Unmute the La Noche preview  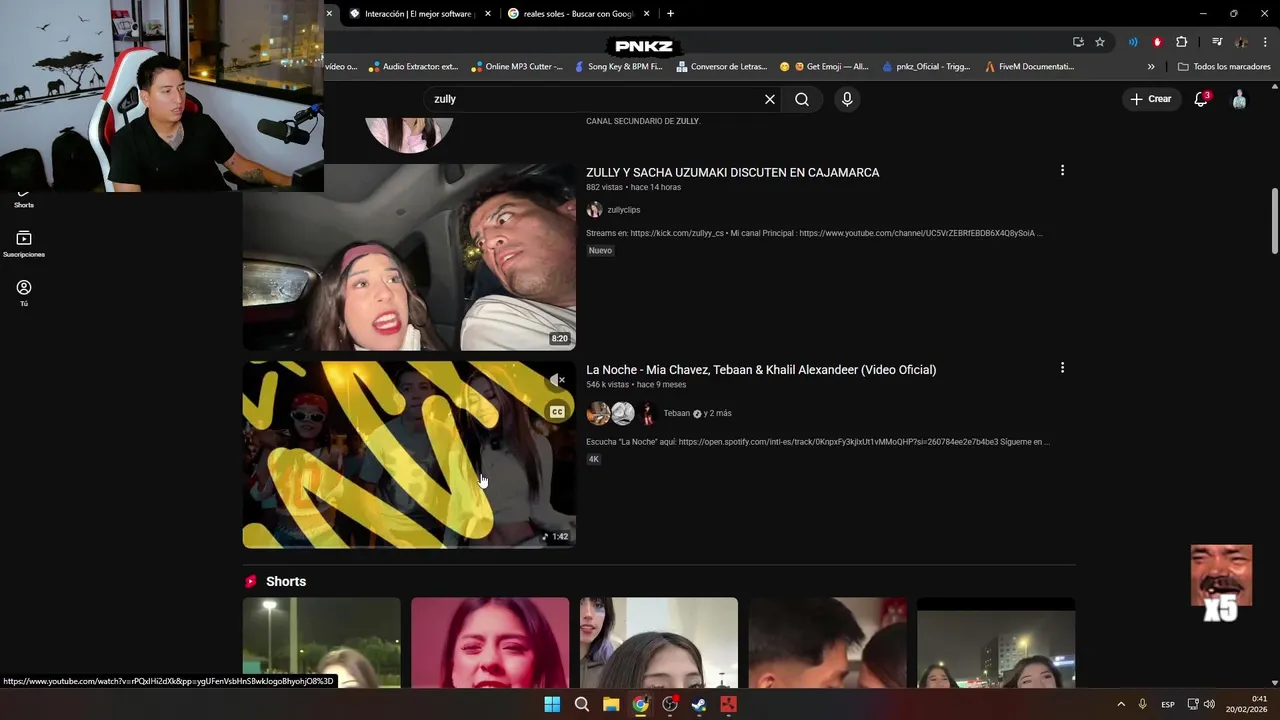(557, 380)
